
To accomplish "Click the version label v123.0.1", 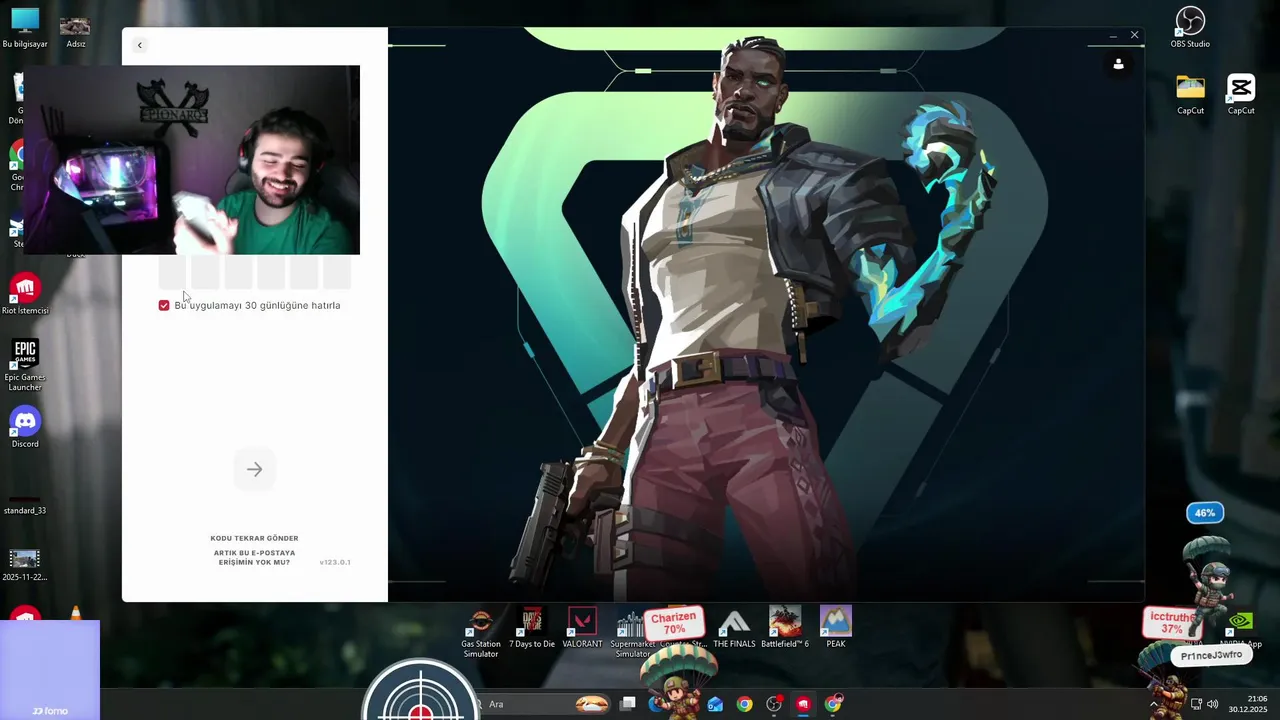I will pyautogui.click(x=335, y=562).
